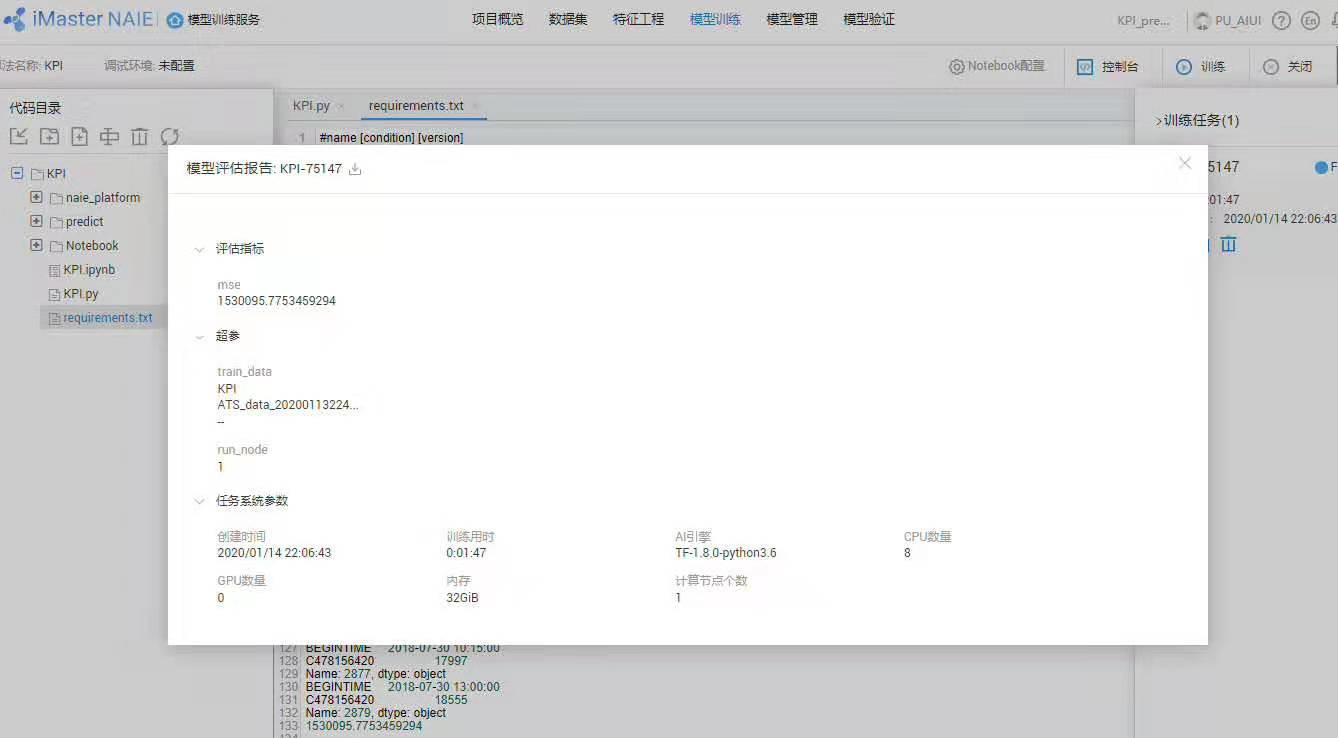Create a new folder in 代码目录

click(49, 136)
